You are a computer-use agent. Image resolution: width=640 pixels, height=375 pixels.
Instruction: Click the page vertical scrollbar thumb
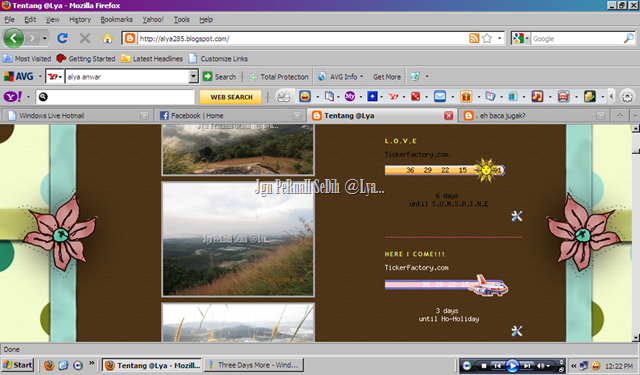[x=636, y=151]
